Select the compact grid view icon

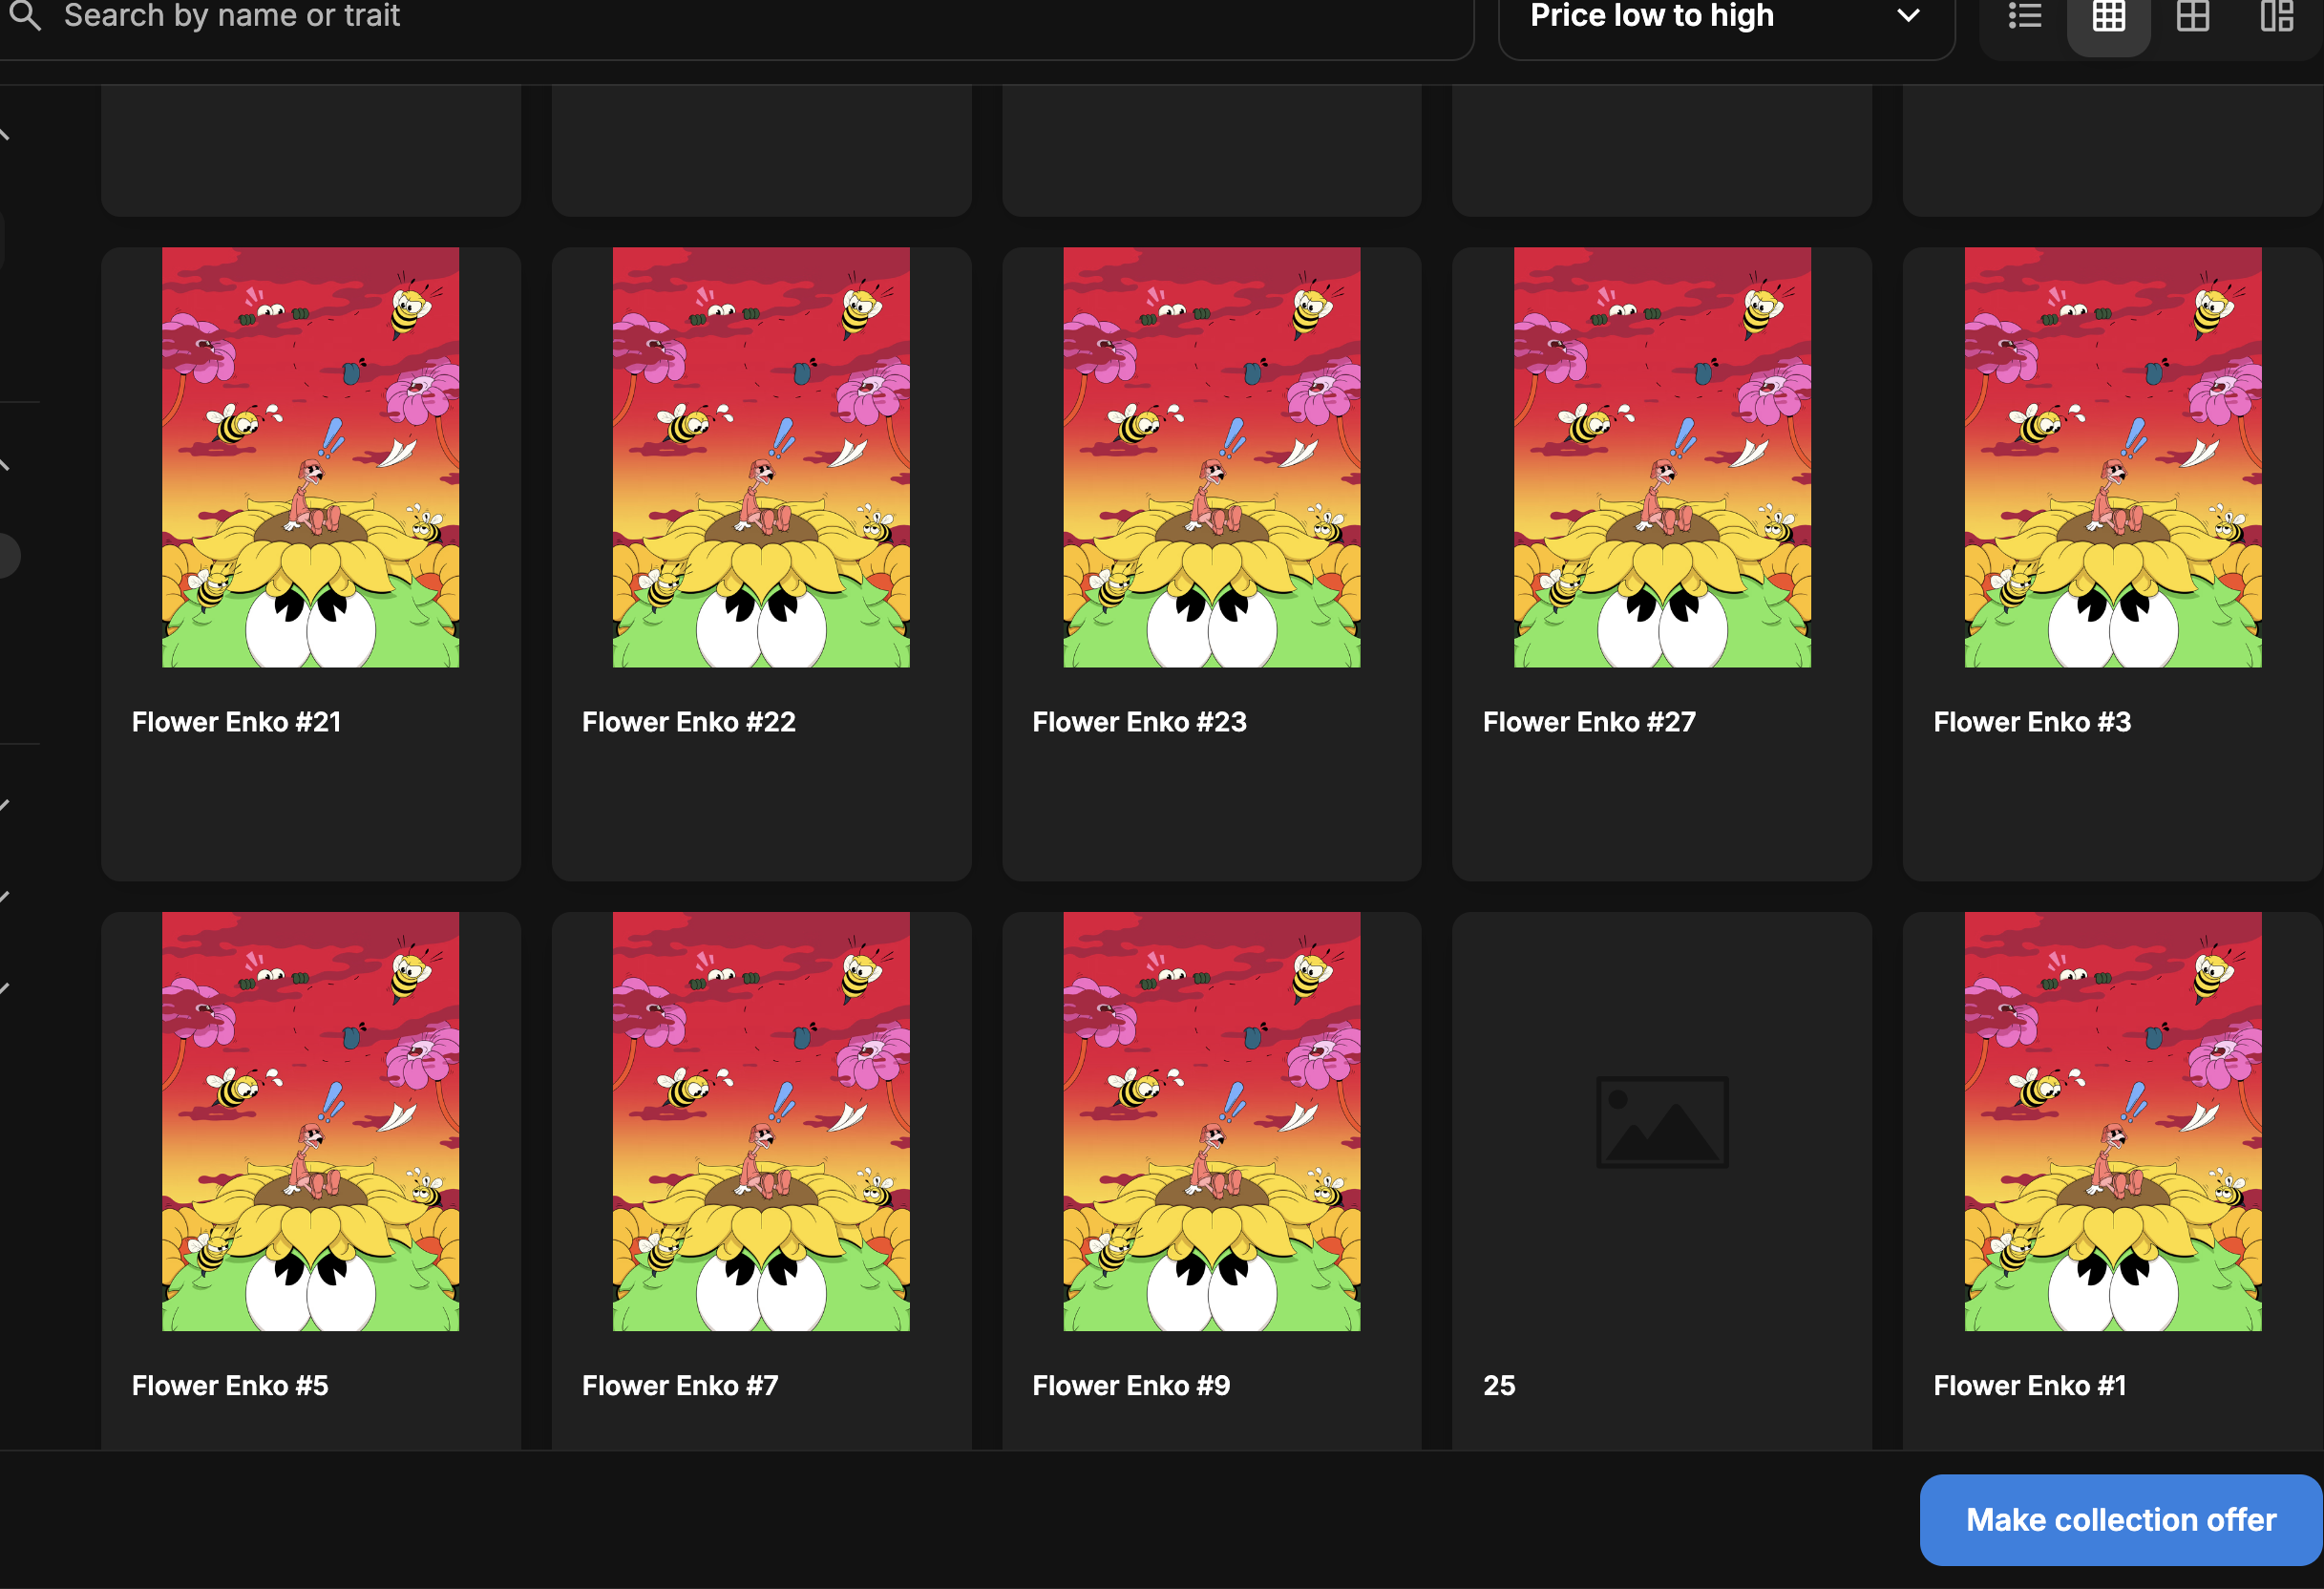(x=2108, y=16)
